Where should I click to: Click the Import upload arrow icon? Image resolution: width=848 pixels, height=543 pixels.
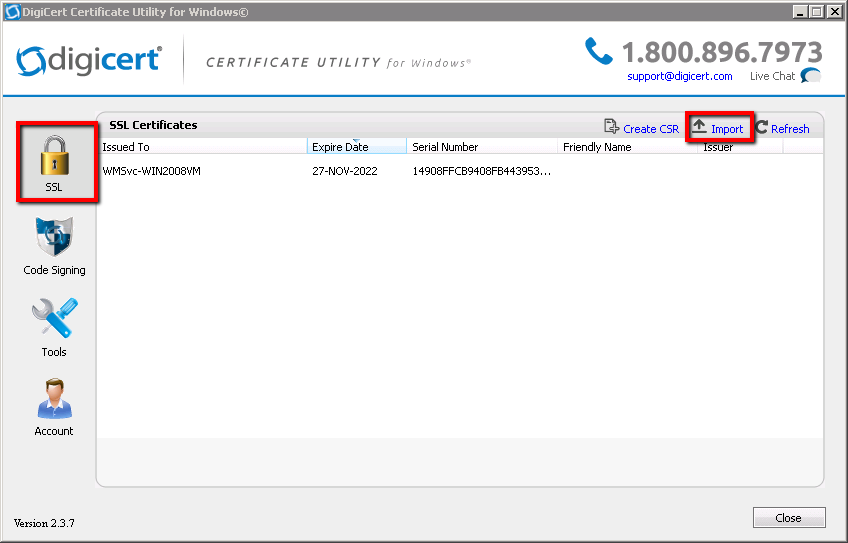click(x=700, y=128)
